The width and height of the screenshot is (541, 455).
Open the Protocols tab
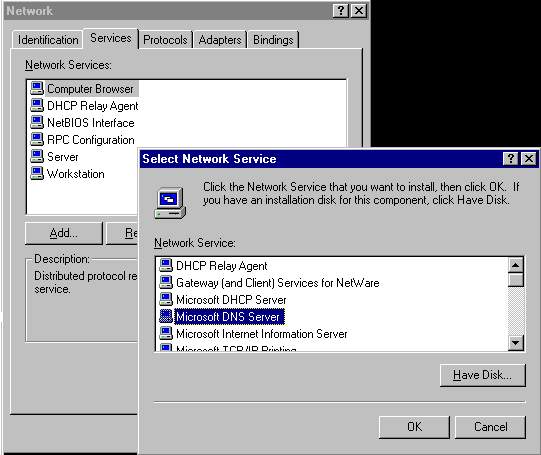point(165,40)
